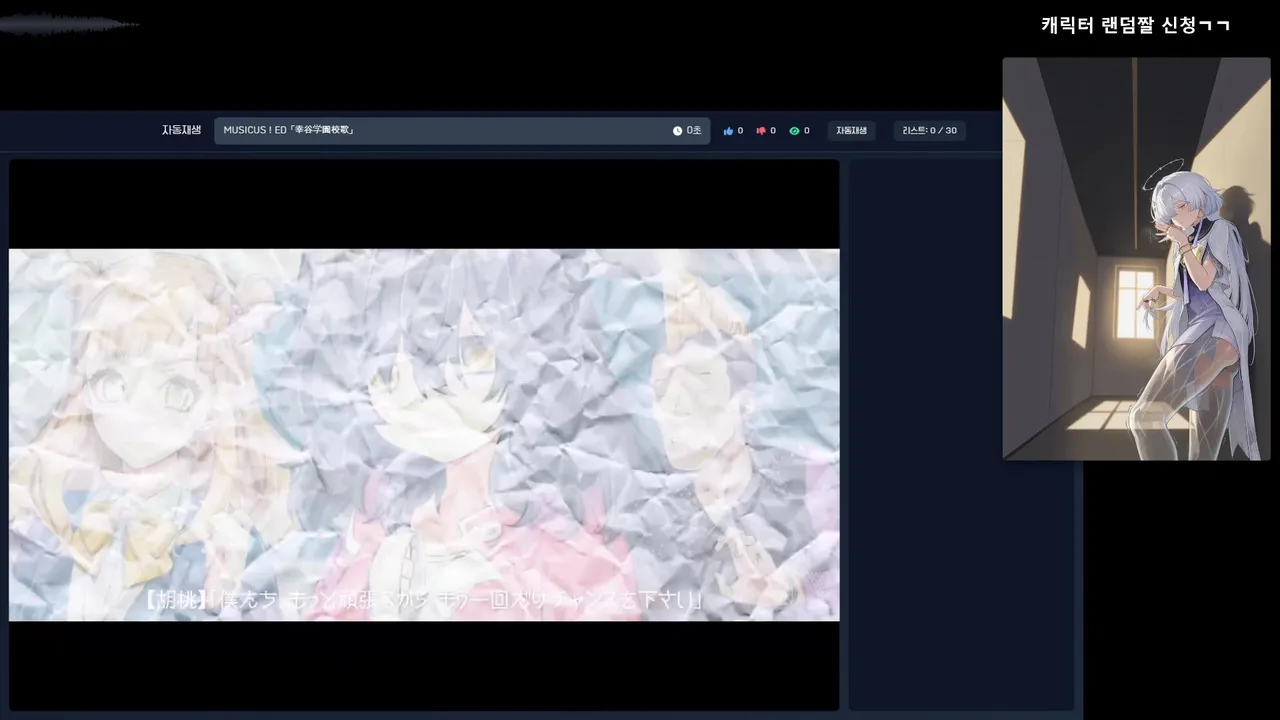Click the green eye views icon

(x=794, y=131)
